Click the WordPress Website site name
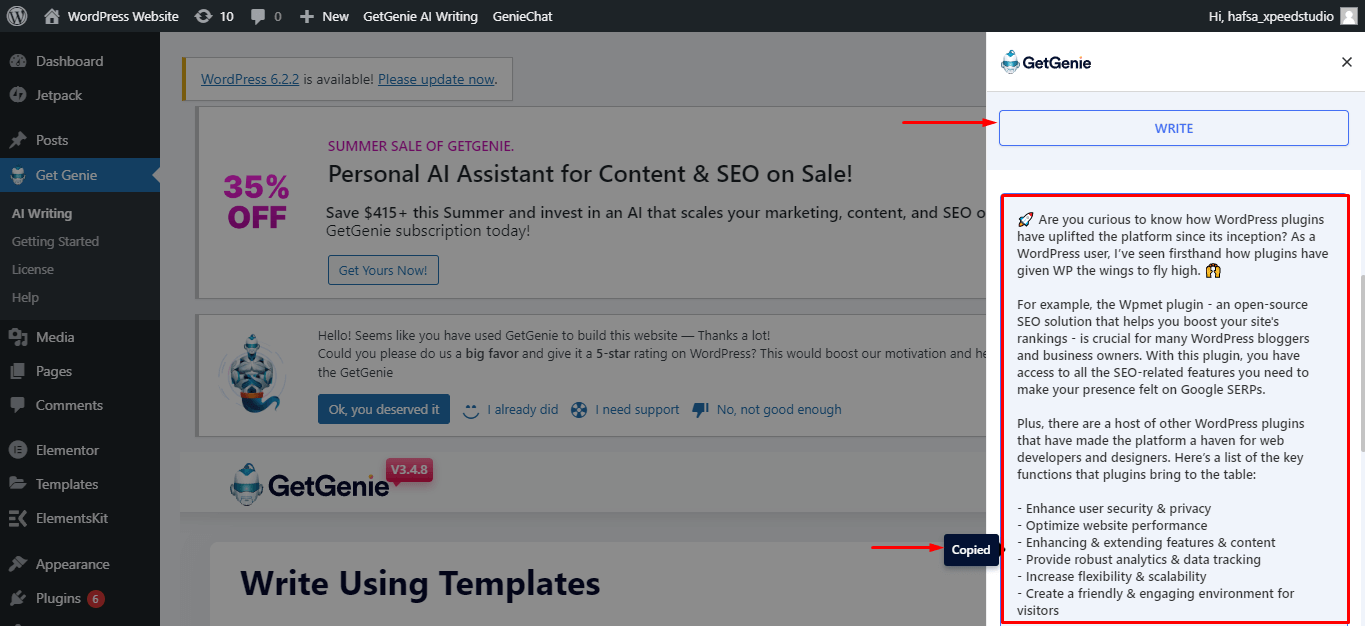The image size is (1365, 626). point(123,16)
